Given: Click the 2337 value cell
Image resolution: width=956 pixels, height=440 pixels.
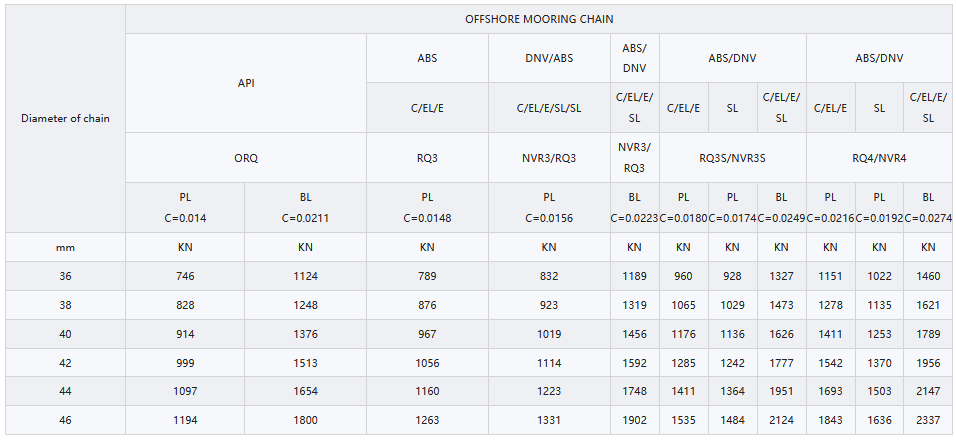Looking at the screenshot, I should tap(928, 420).
